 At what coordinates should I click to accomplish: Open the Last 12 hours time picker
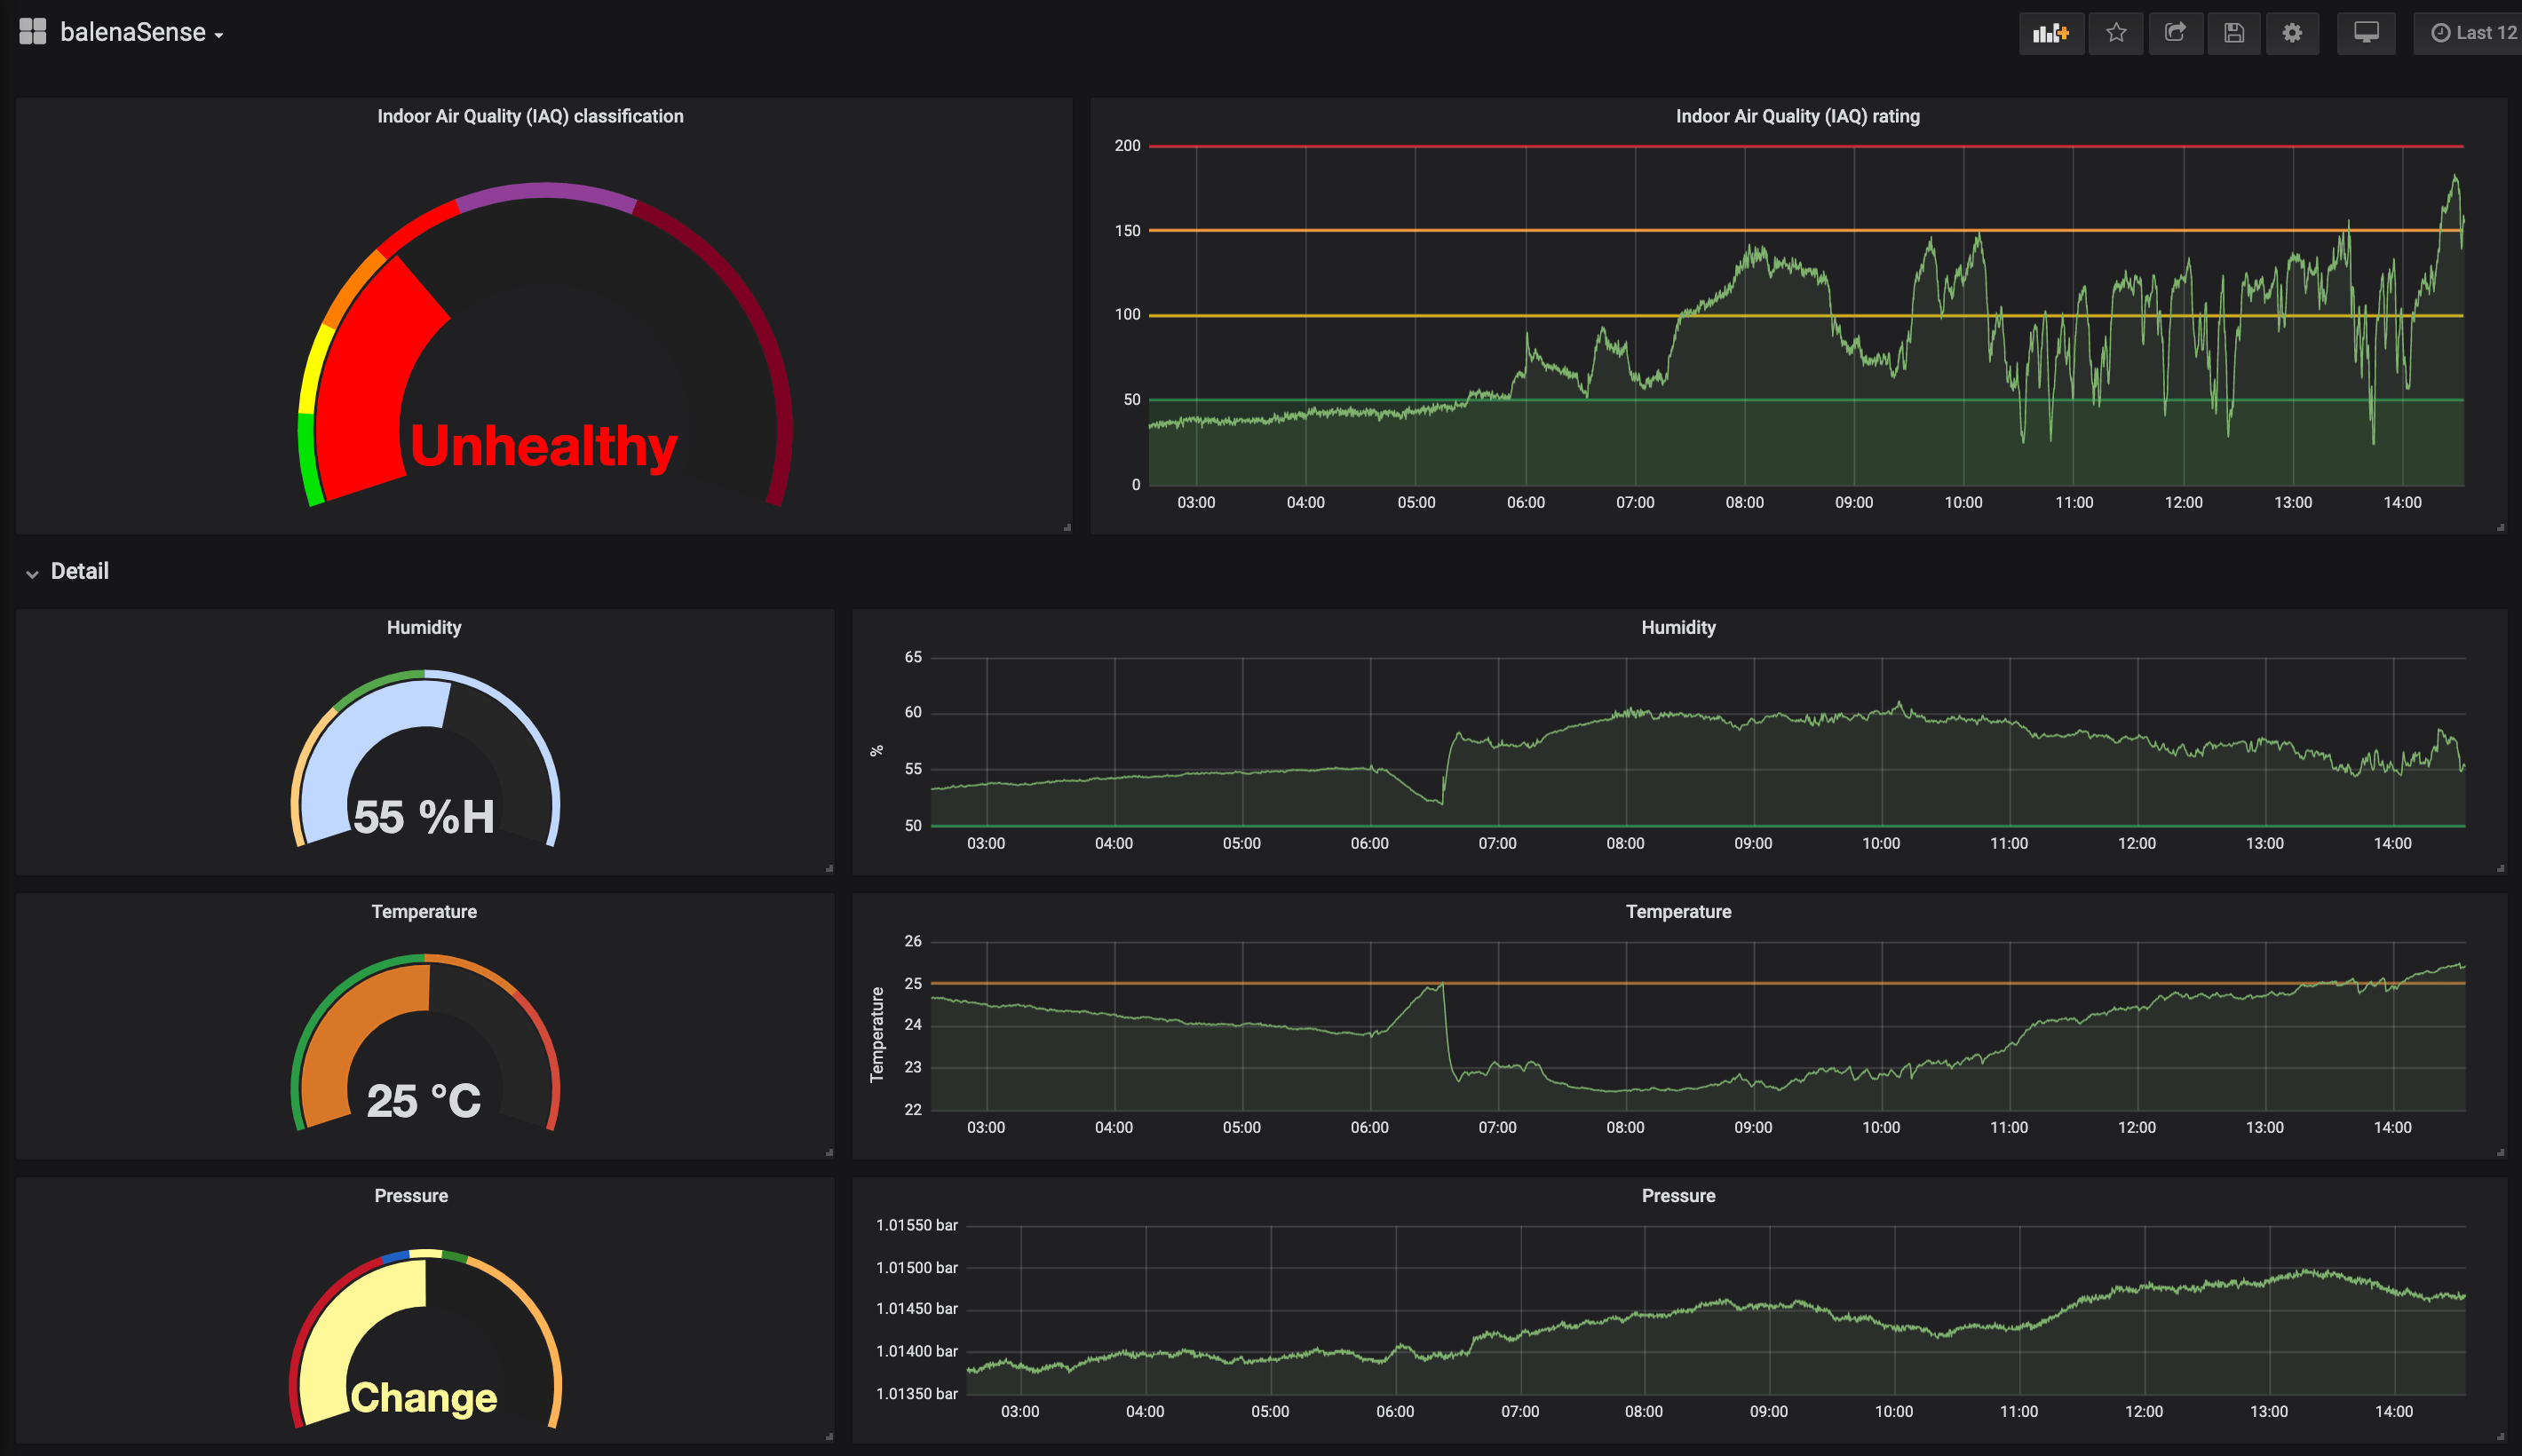(x=2472, y=33)
